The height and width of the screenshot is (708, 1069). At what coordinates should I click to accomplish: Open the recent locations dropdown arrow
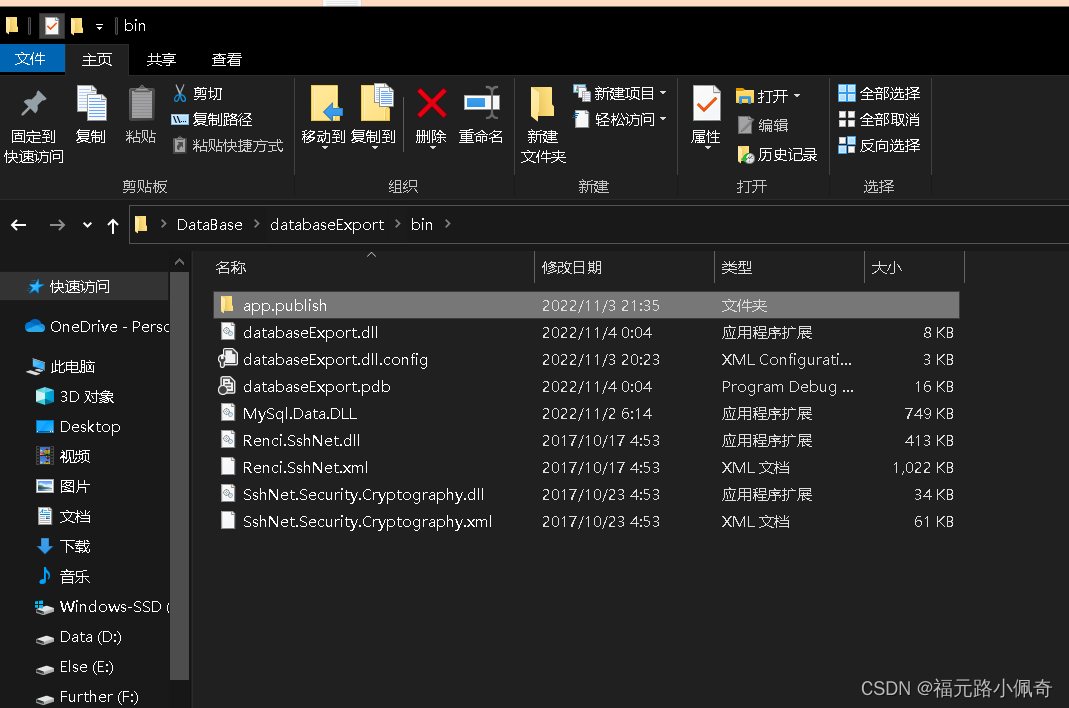coord(87,225)
